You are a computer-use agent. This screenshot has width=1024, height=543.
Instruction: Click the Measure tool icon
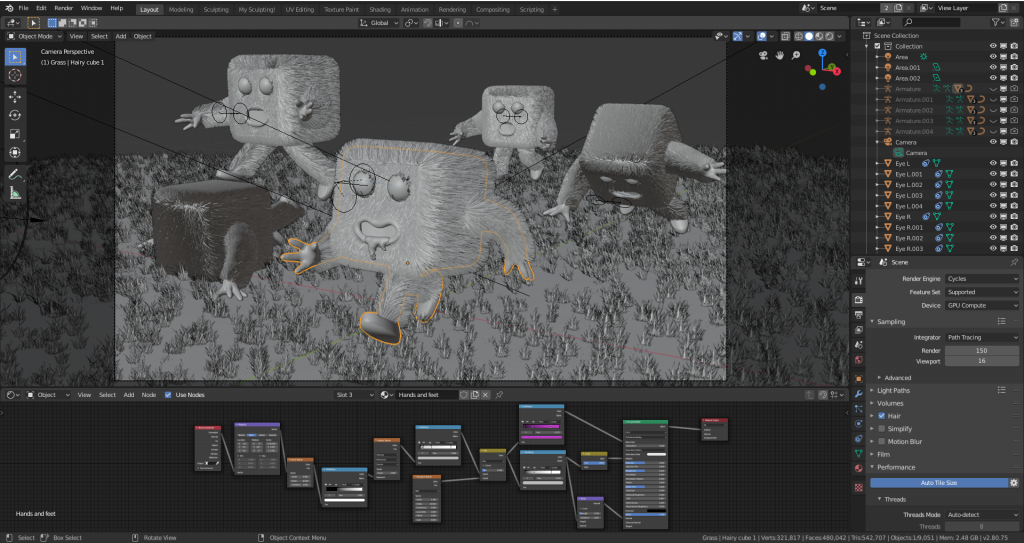[15, 193]
